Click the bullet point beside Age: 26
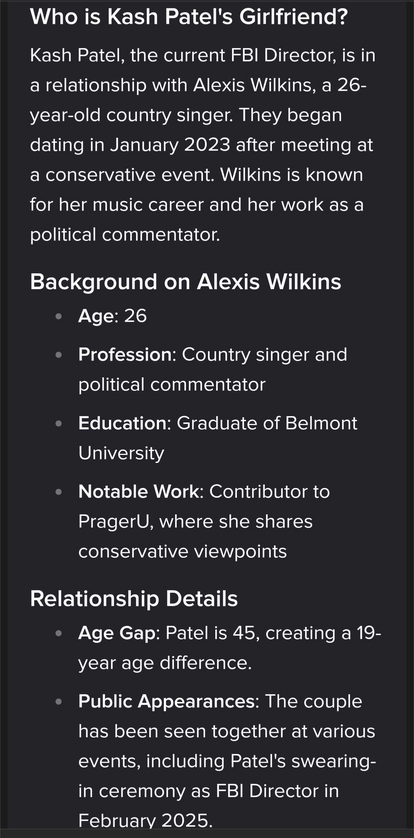414x838 pixels. click(59, 316)
